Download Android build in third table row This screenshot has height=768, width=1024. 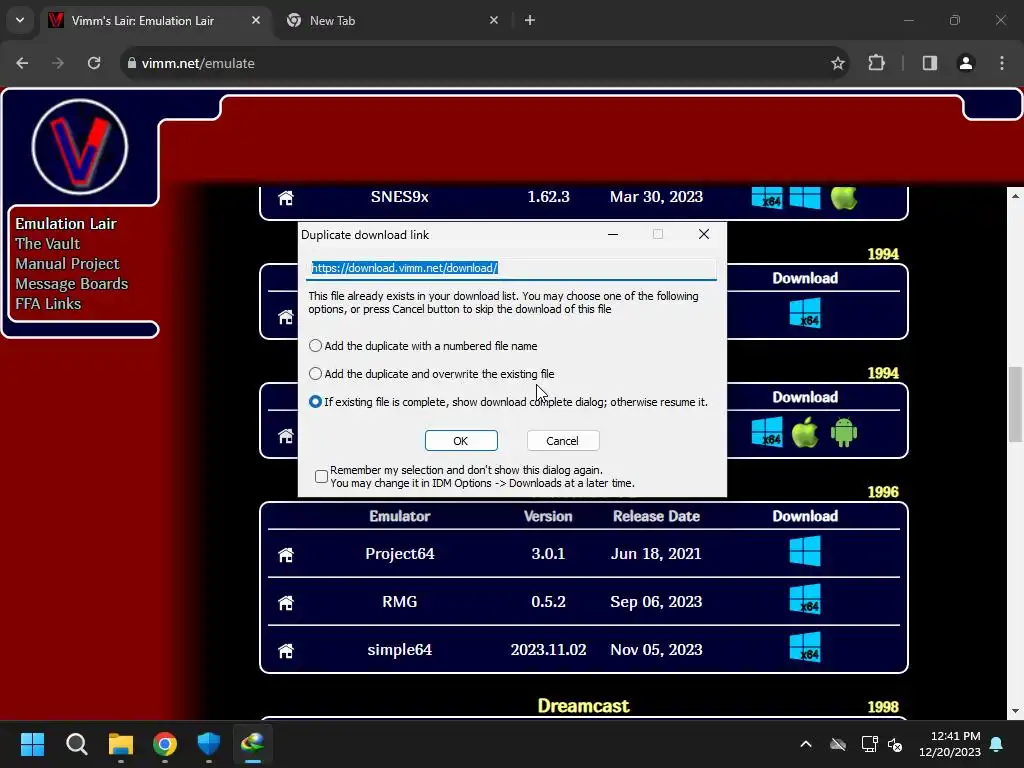(x=843, y=432)
